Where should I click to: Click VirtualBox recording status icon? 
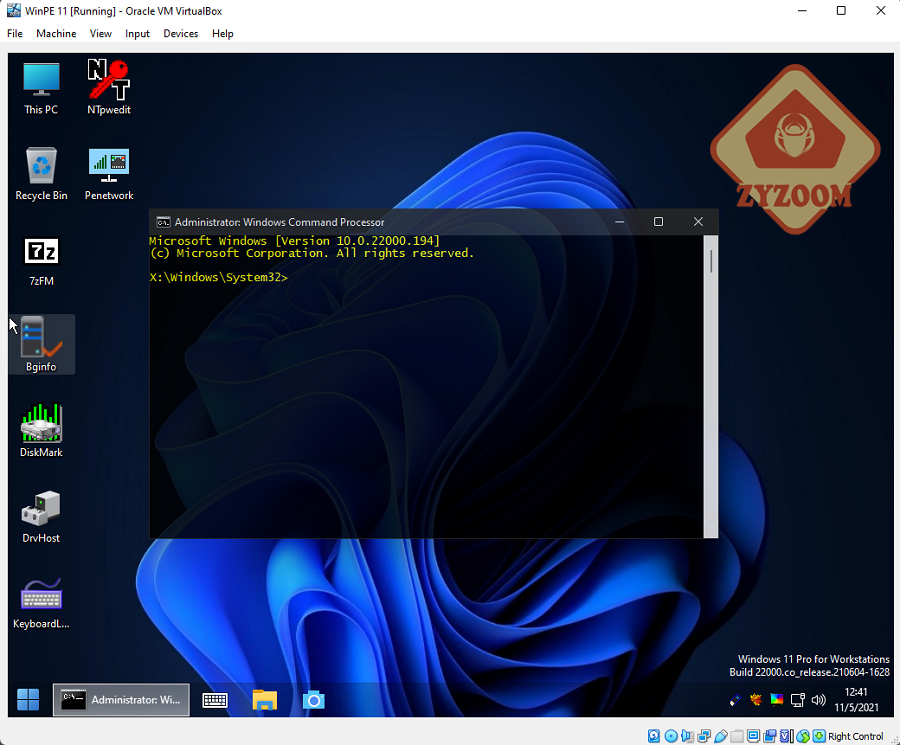770,736
